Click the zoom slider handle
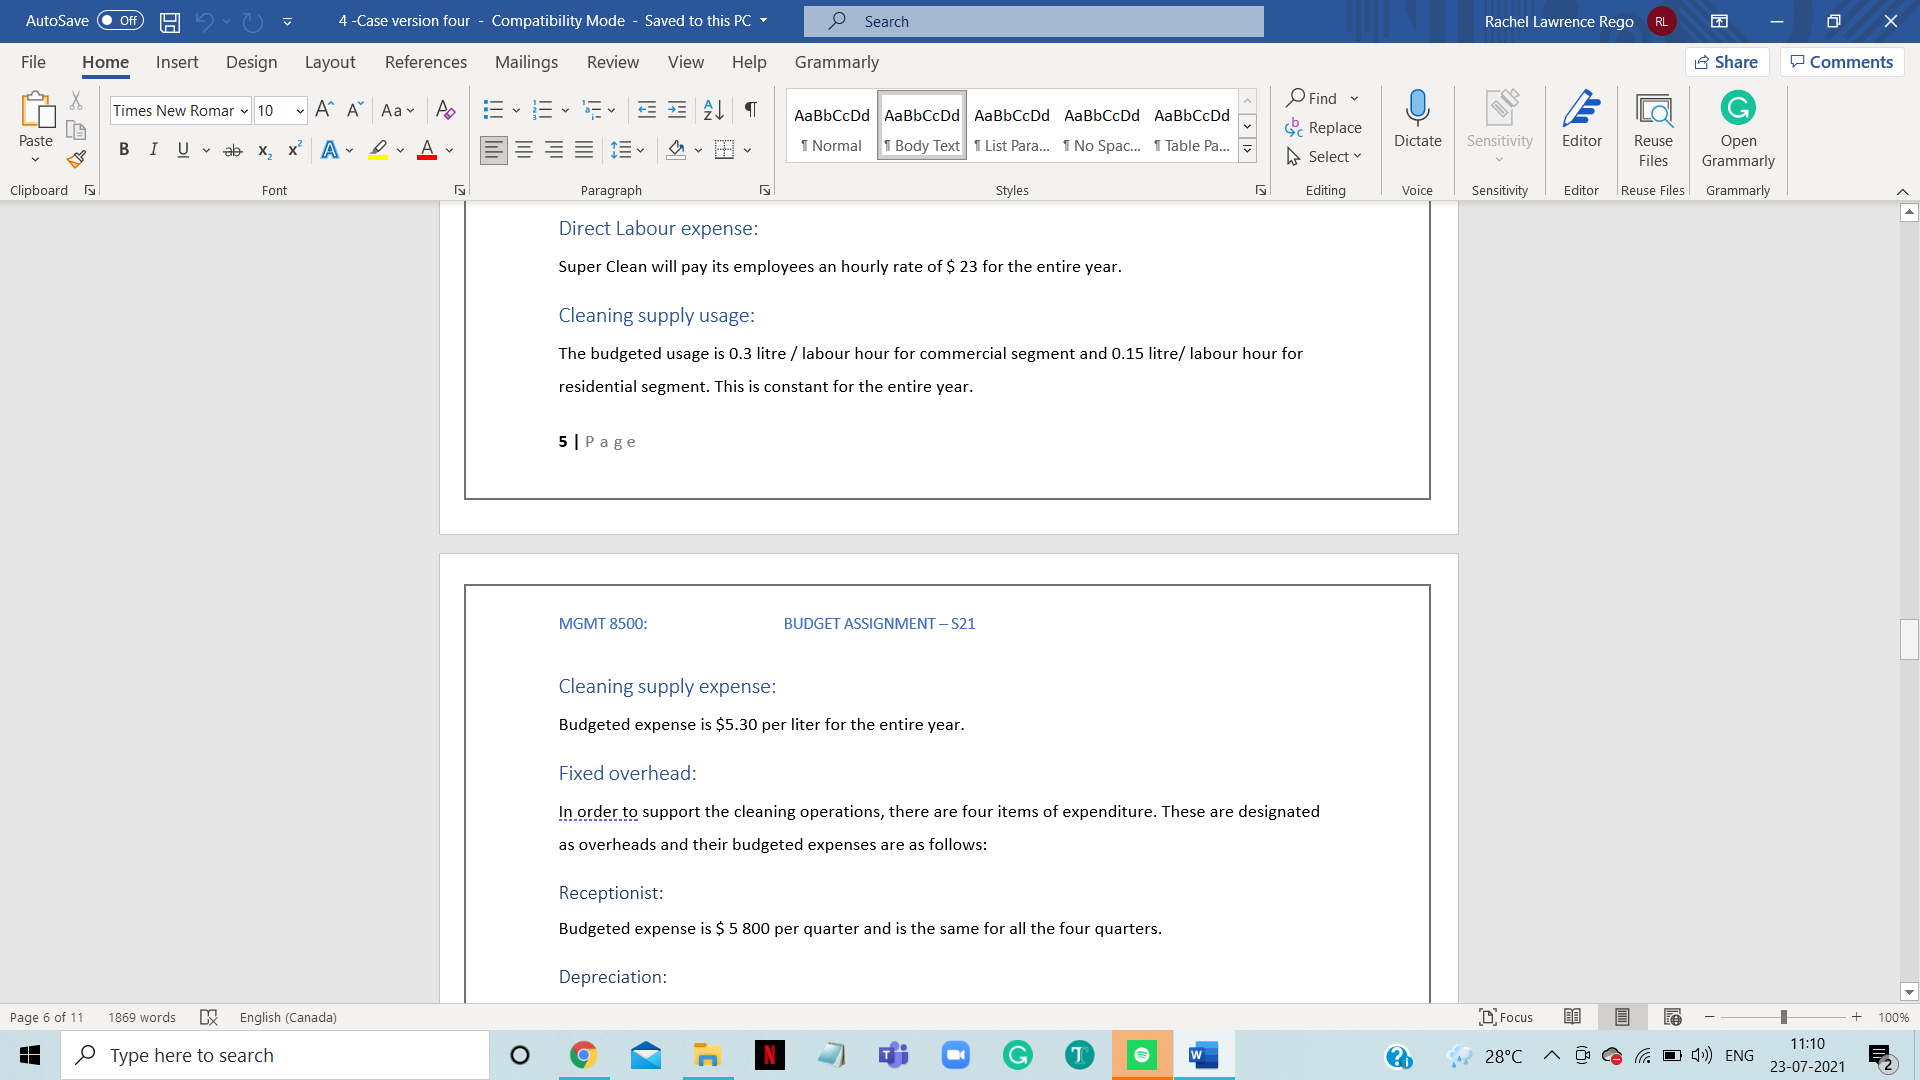 coord(1783,1017)
